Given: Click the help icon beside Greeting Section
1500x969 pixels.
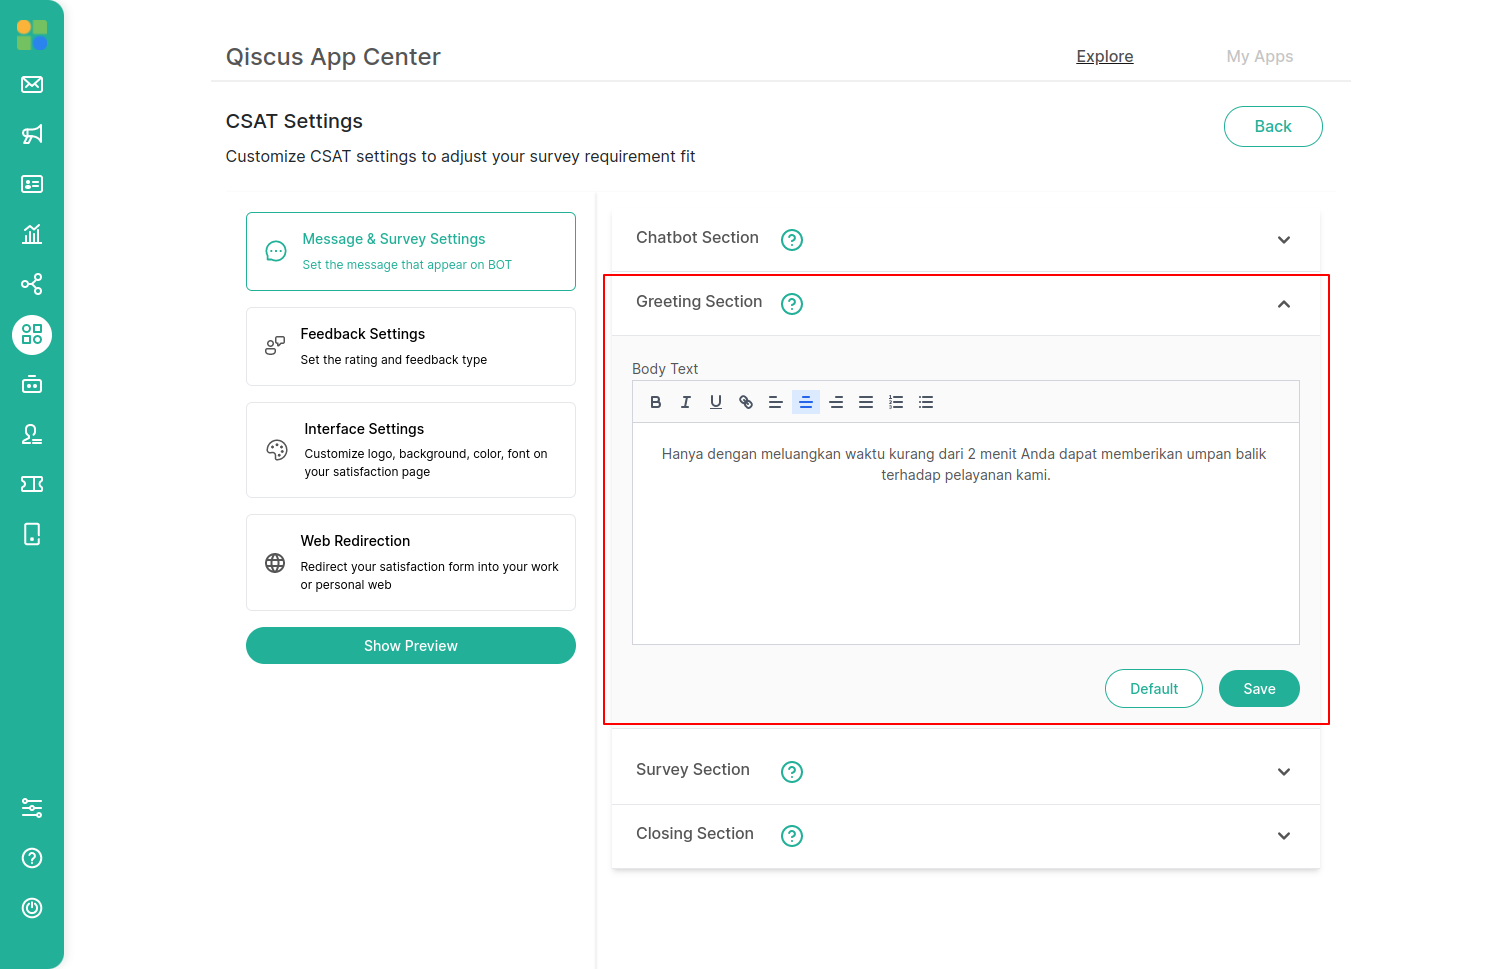Looking at the screenshot, I should point(792,304).
